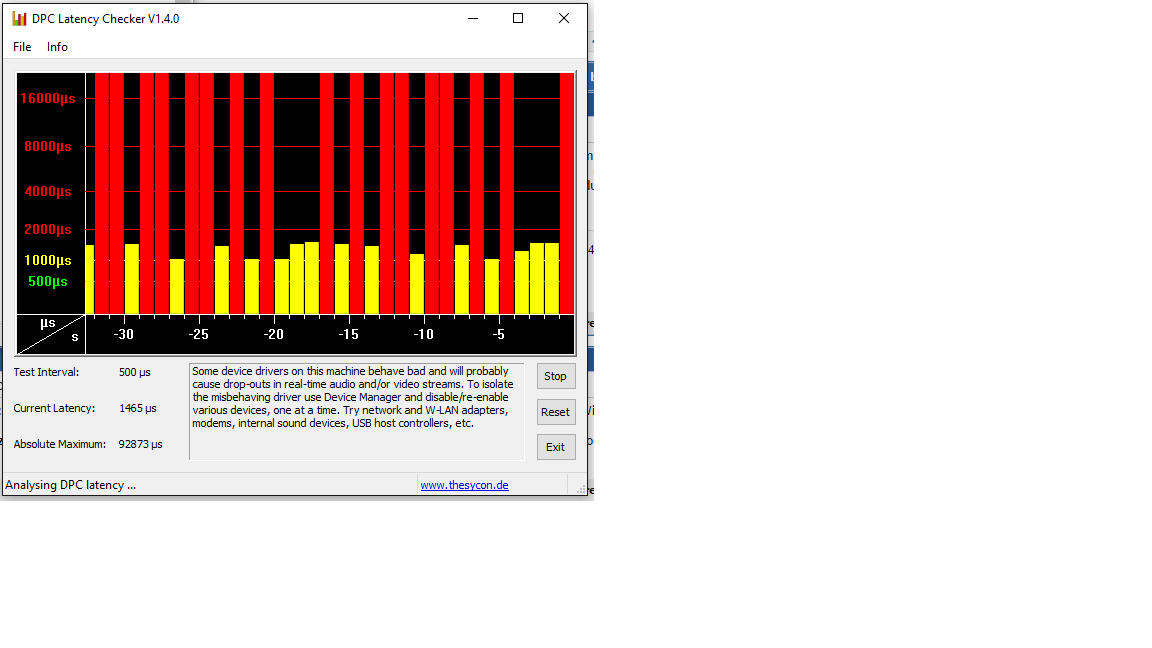The image size is (1152, 648).
Task: Click the -15 time axis label
Action: [x=348, y=334]
